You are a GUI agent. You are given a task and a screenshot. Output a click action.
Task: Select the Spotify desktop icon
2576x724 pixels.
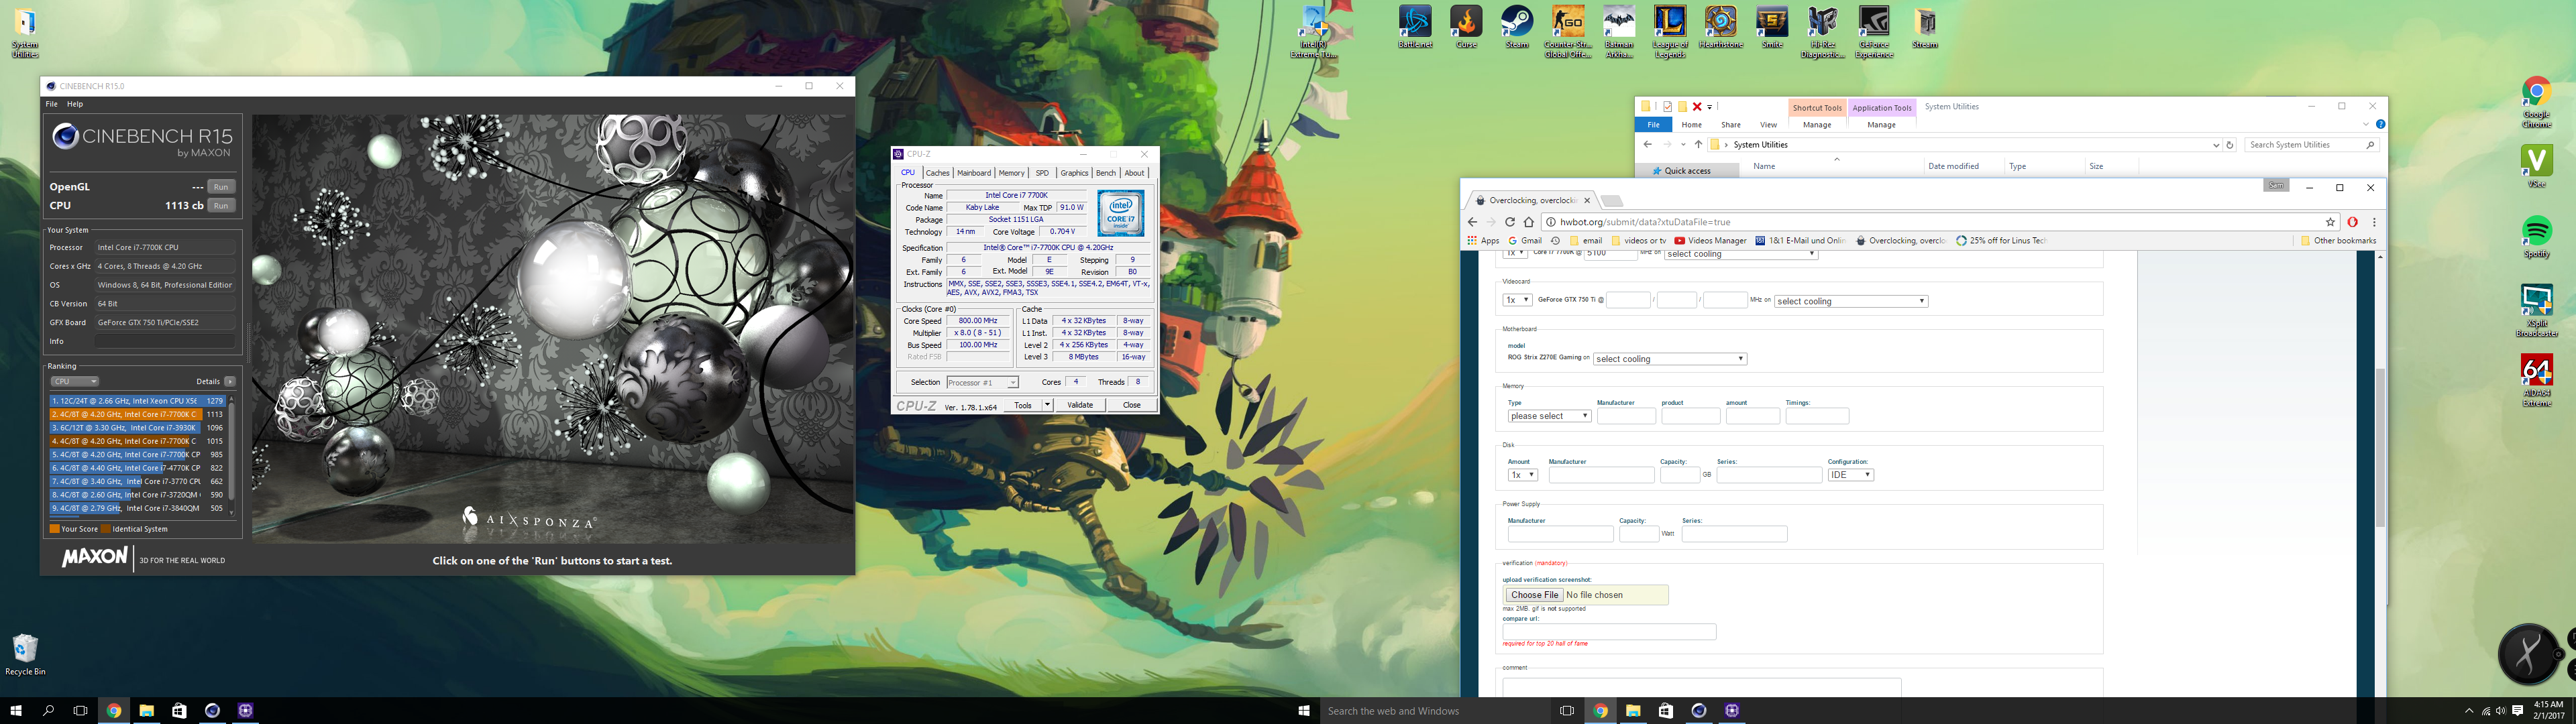pyautogui.click(x=2536, y=237)
